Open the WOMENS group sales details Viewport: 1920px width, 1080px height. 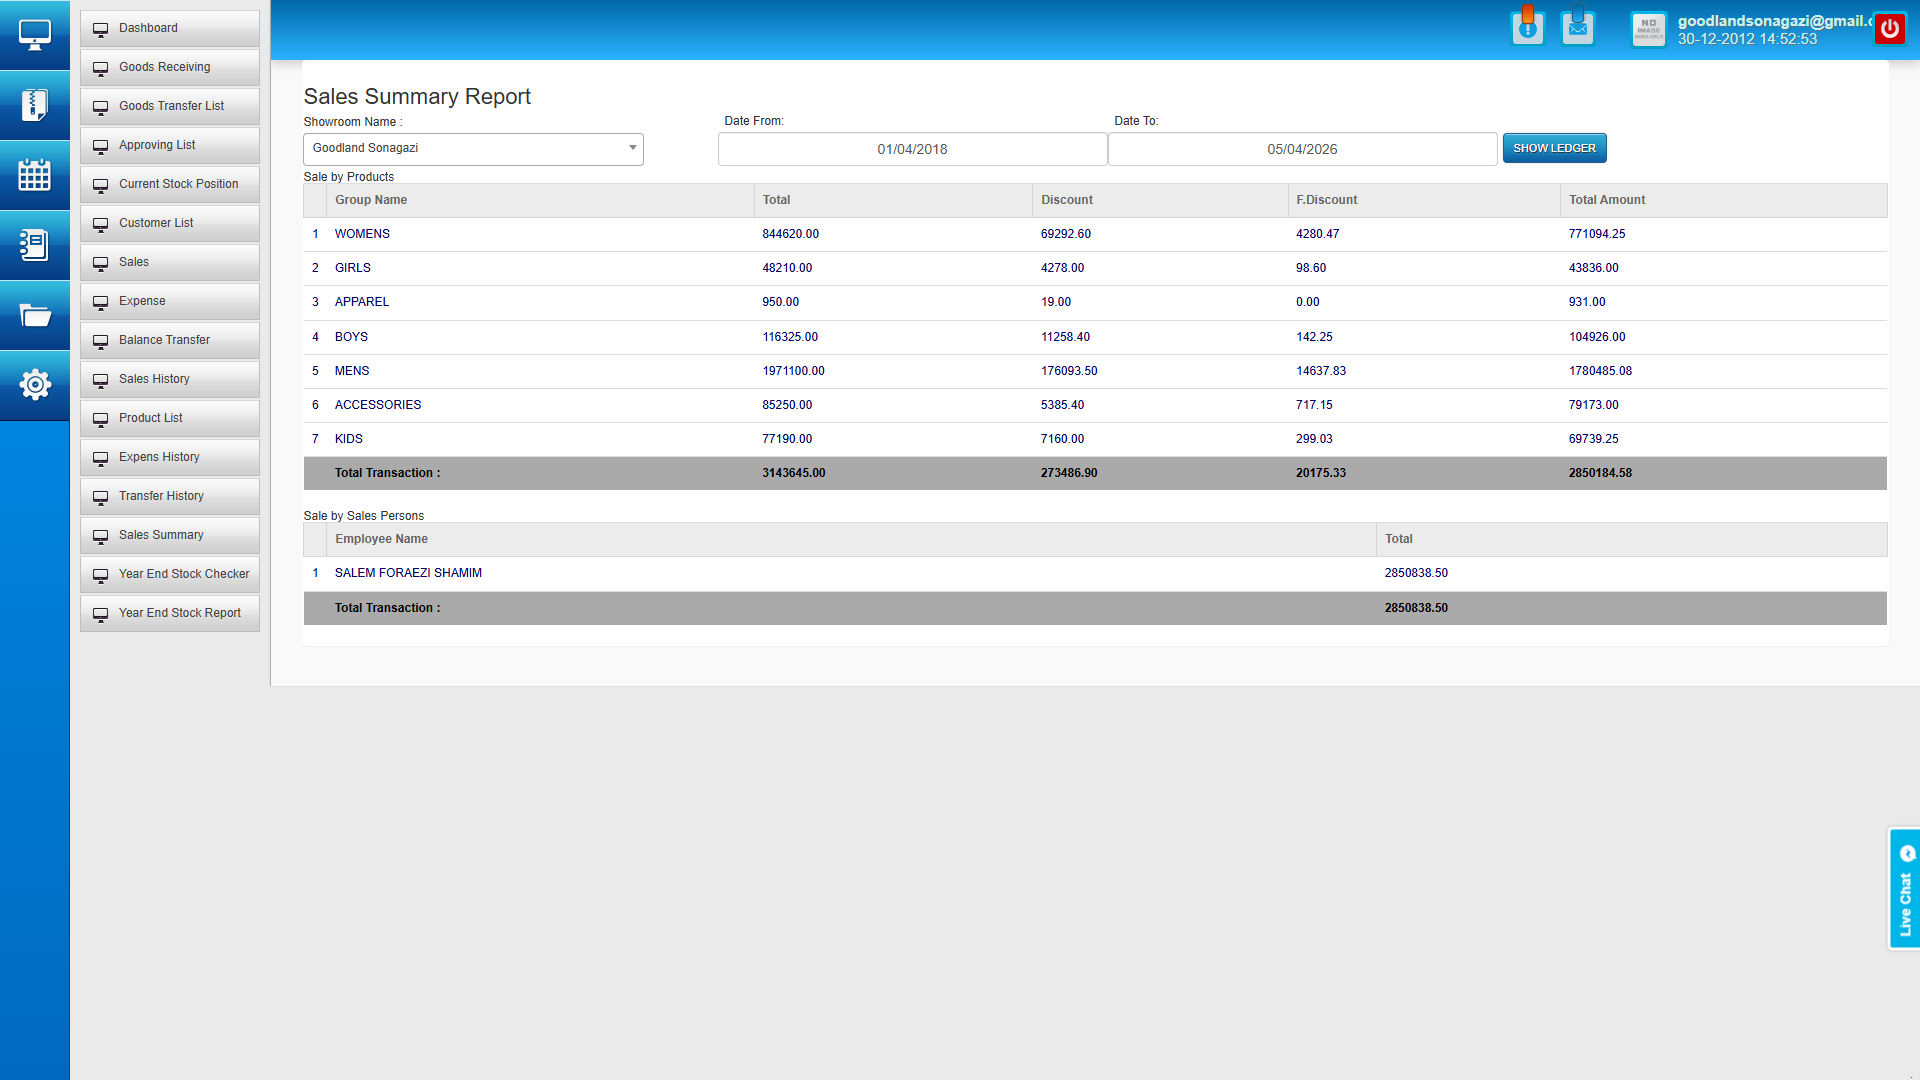[x=362, y=233]
